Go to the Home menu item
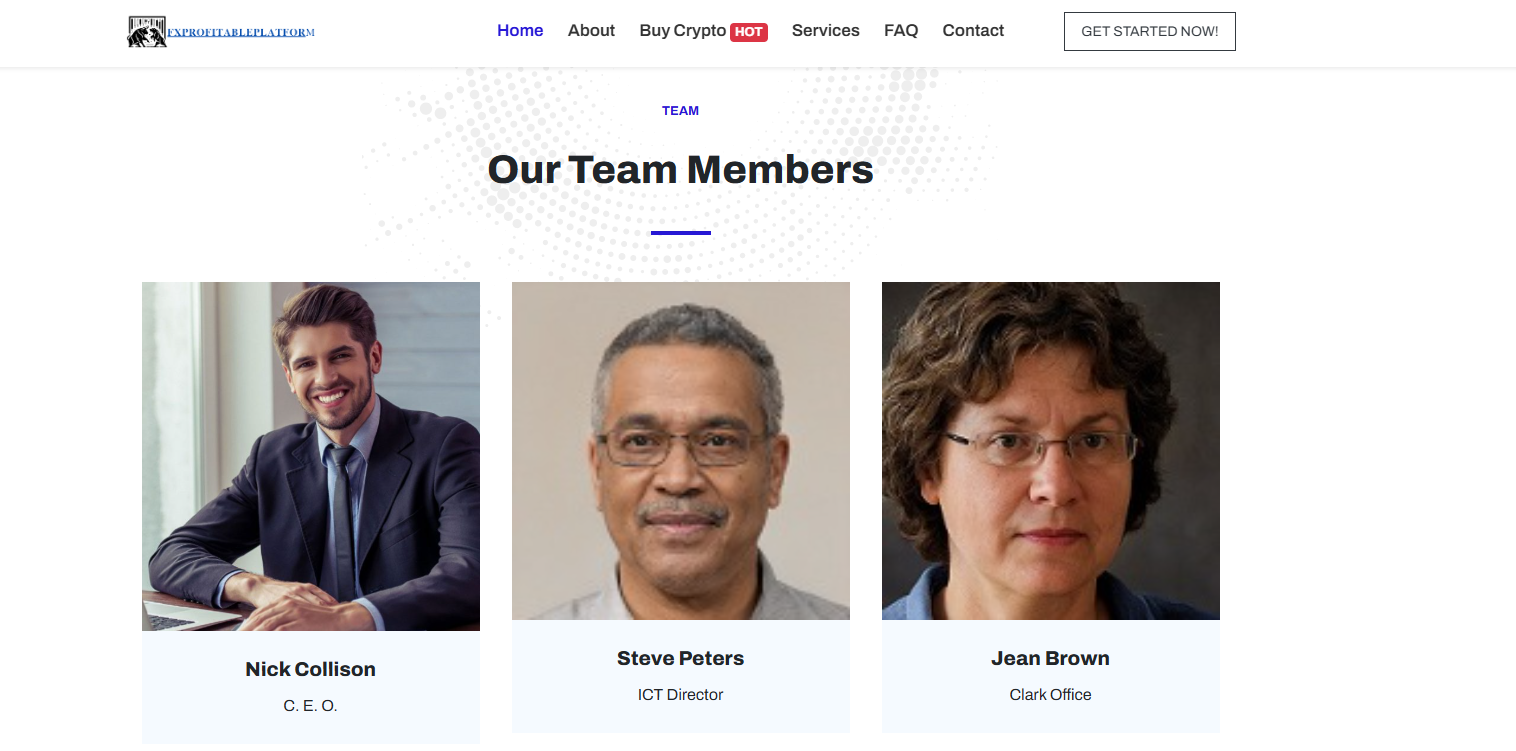 520,31
